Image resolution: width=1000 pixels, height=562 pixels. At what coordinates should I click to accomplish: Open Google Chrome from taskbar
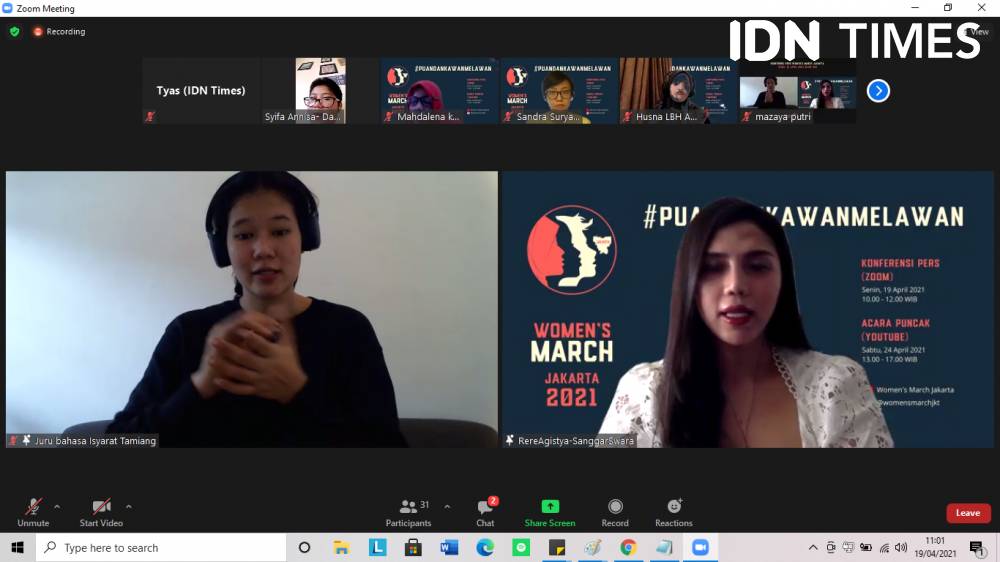point(628,547)
